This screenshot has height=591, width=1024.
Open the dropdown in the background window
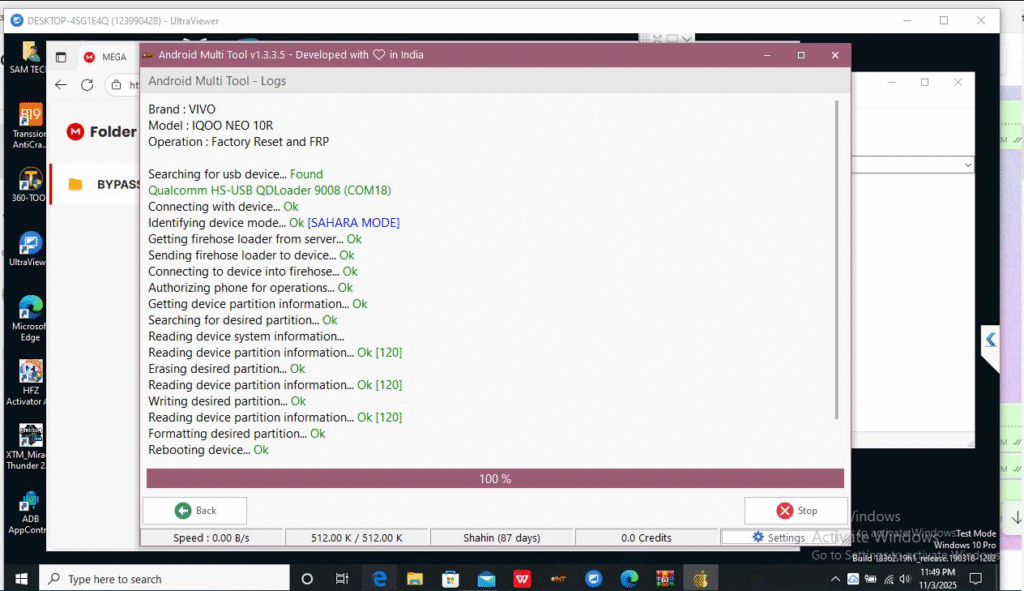click(966, 164)
